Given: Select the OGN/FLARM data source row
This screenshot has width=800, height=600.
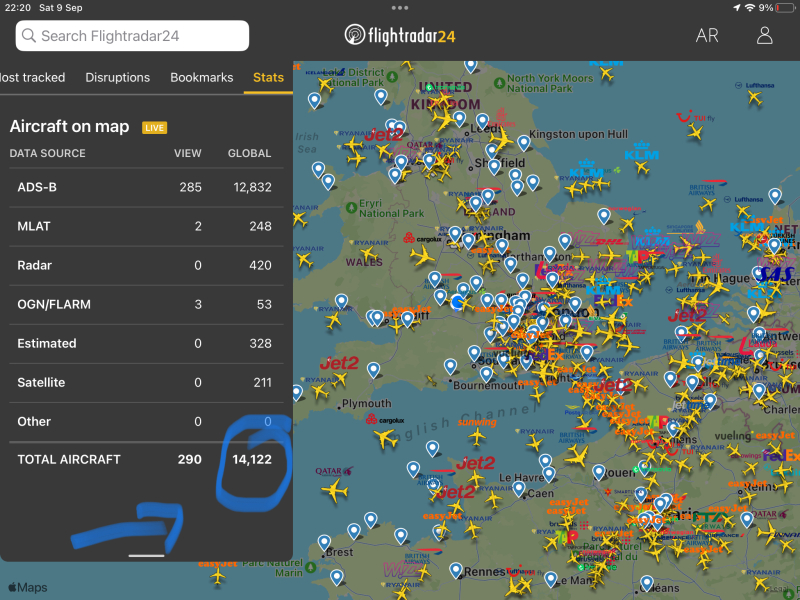Looking at the screenshot, I should pos(146,305).
